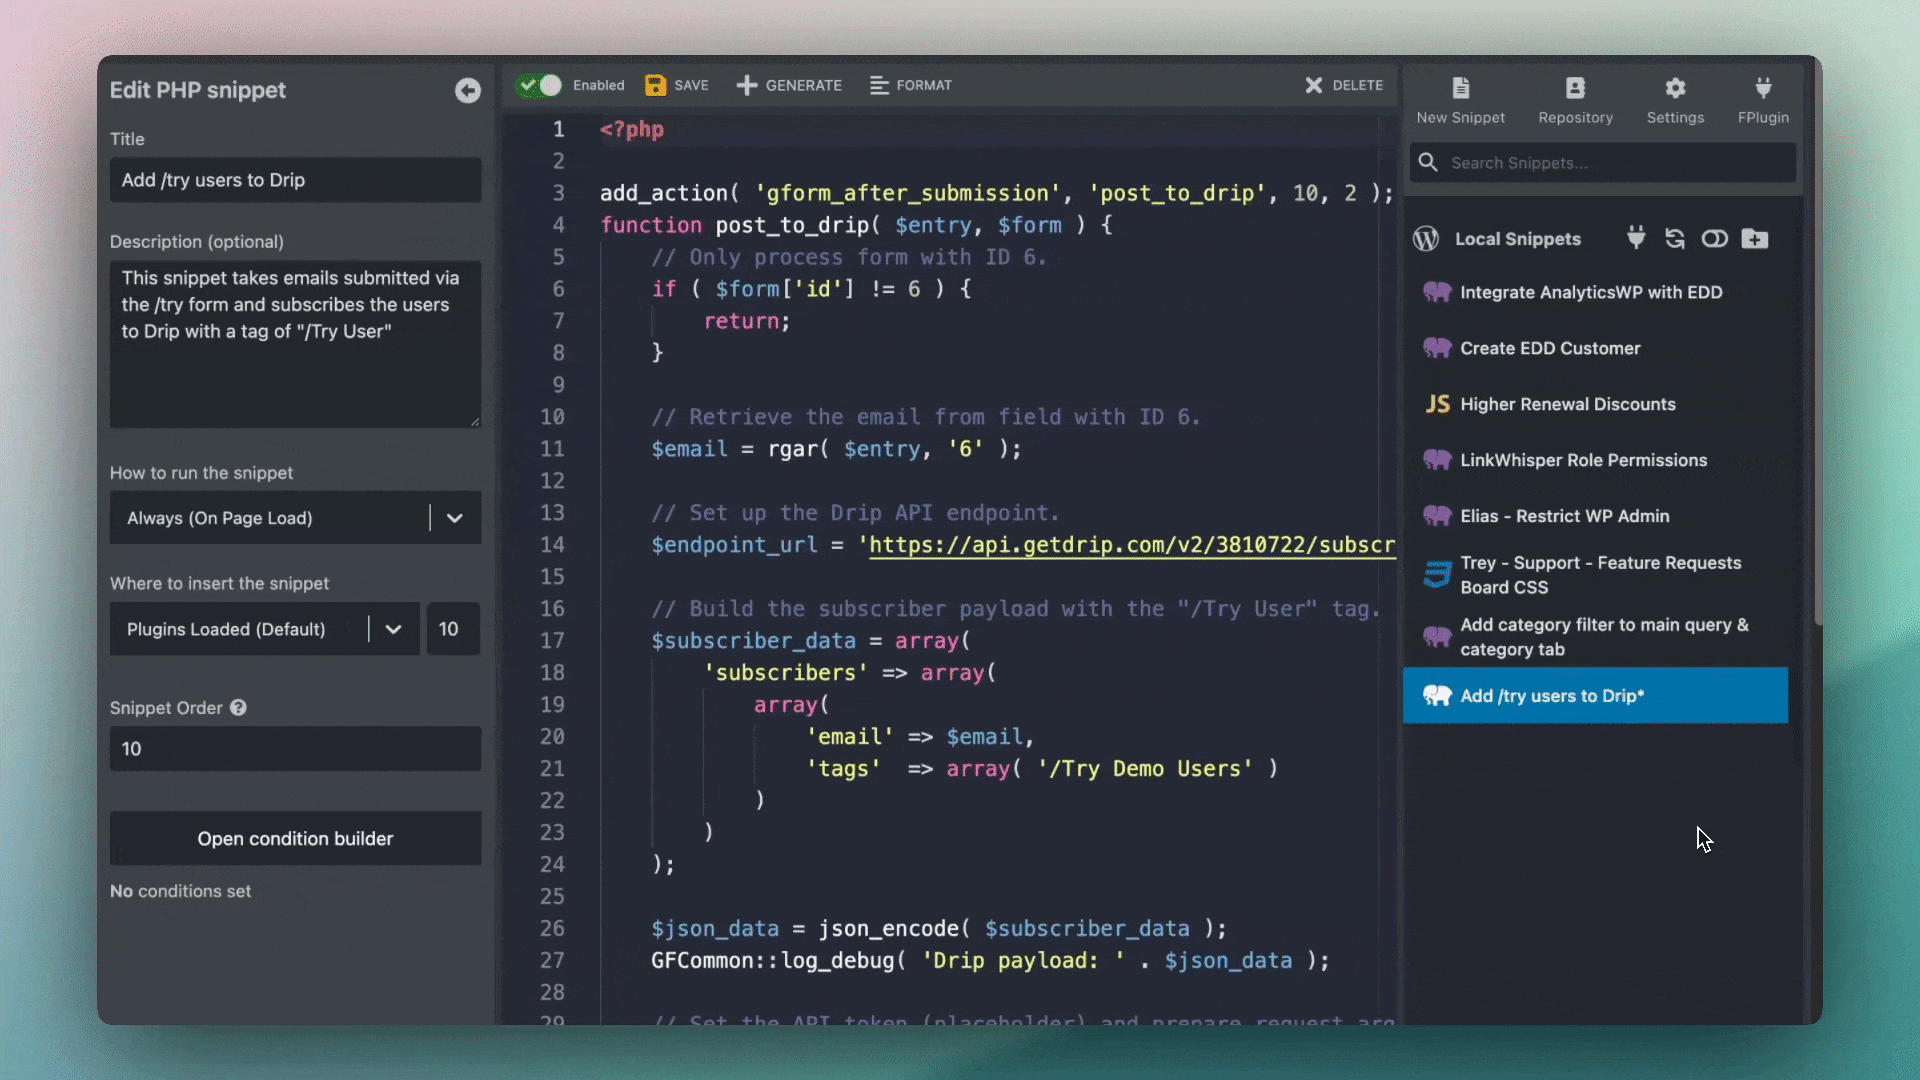The image size is (1920, 1080).
Task: Click the SAVE disk icon
Action: click(x=655, y=85)
